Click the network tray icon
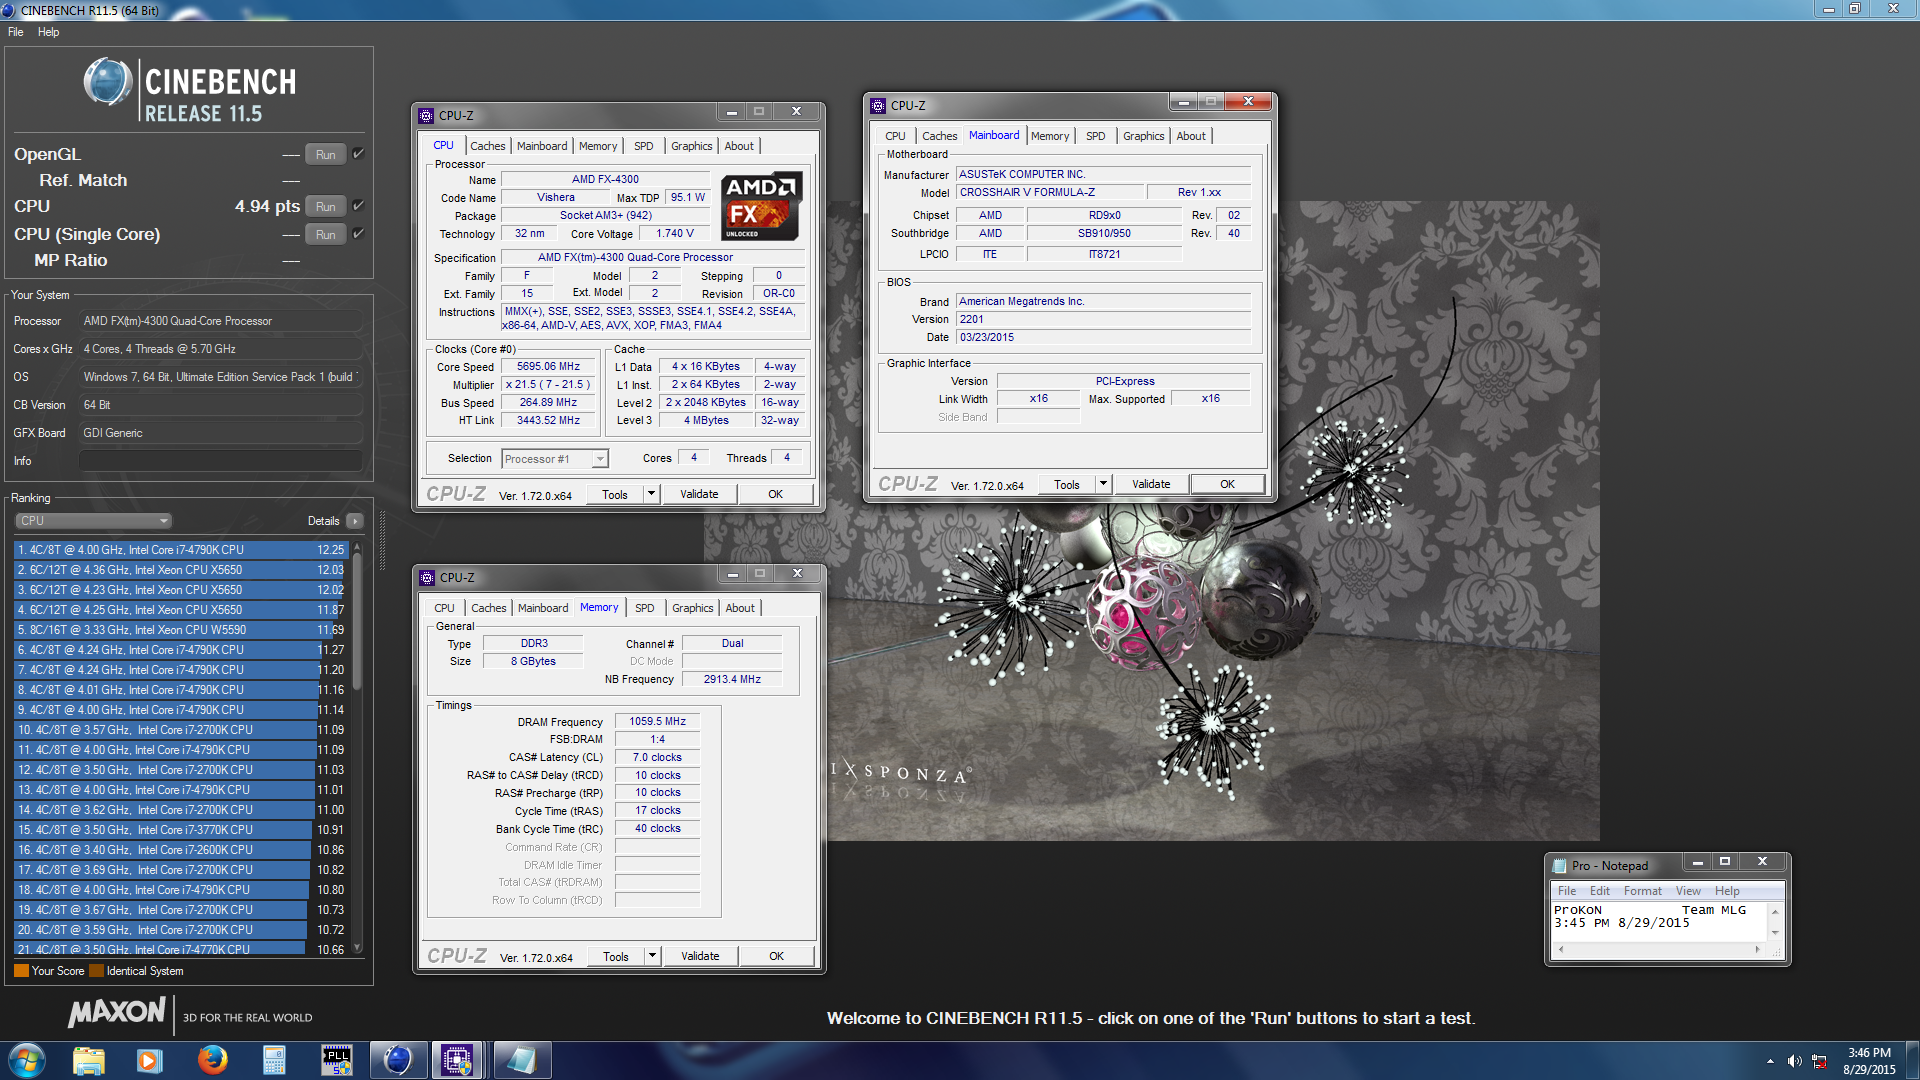The height and width of the screenshot is (1080, 1920). coord(1819,1061)
